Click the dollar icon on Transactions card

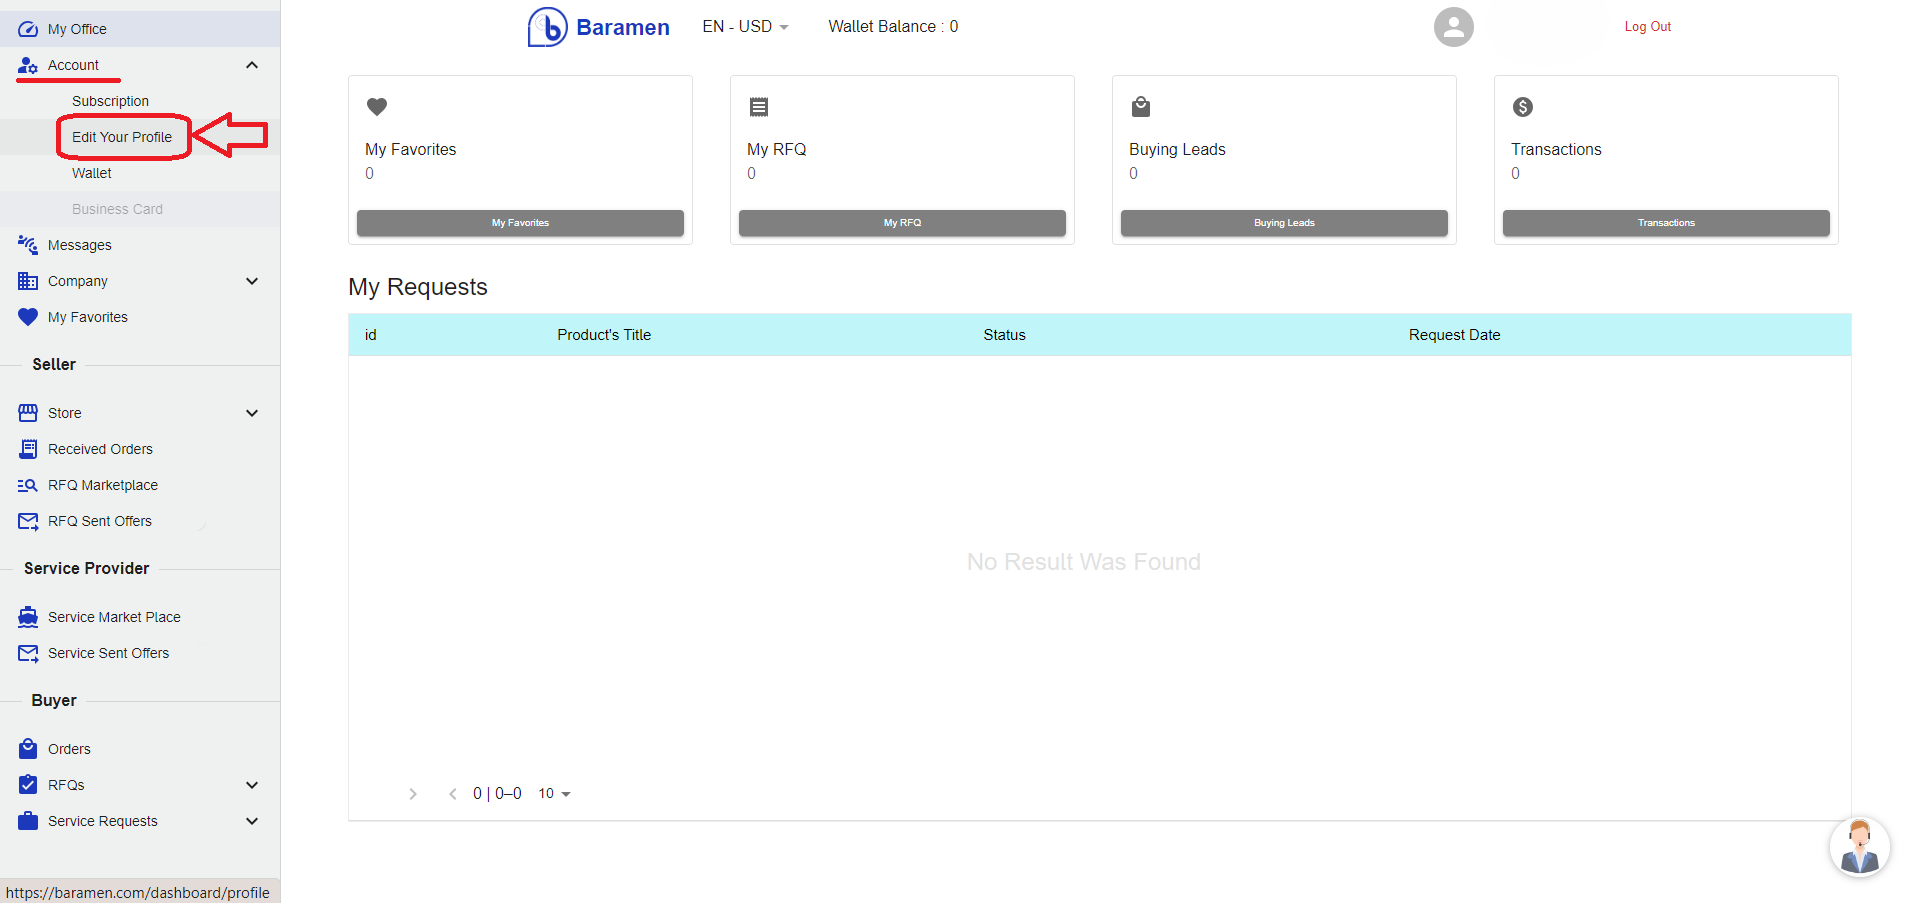(1523, 106)
